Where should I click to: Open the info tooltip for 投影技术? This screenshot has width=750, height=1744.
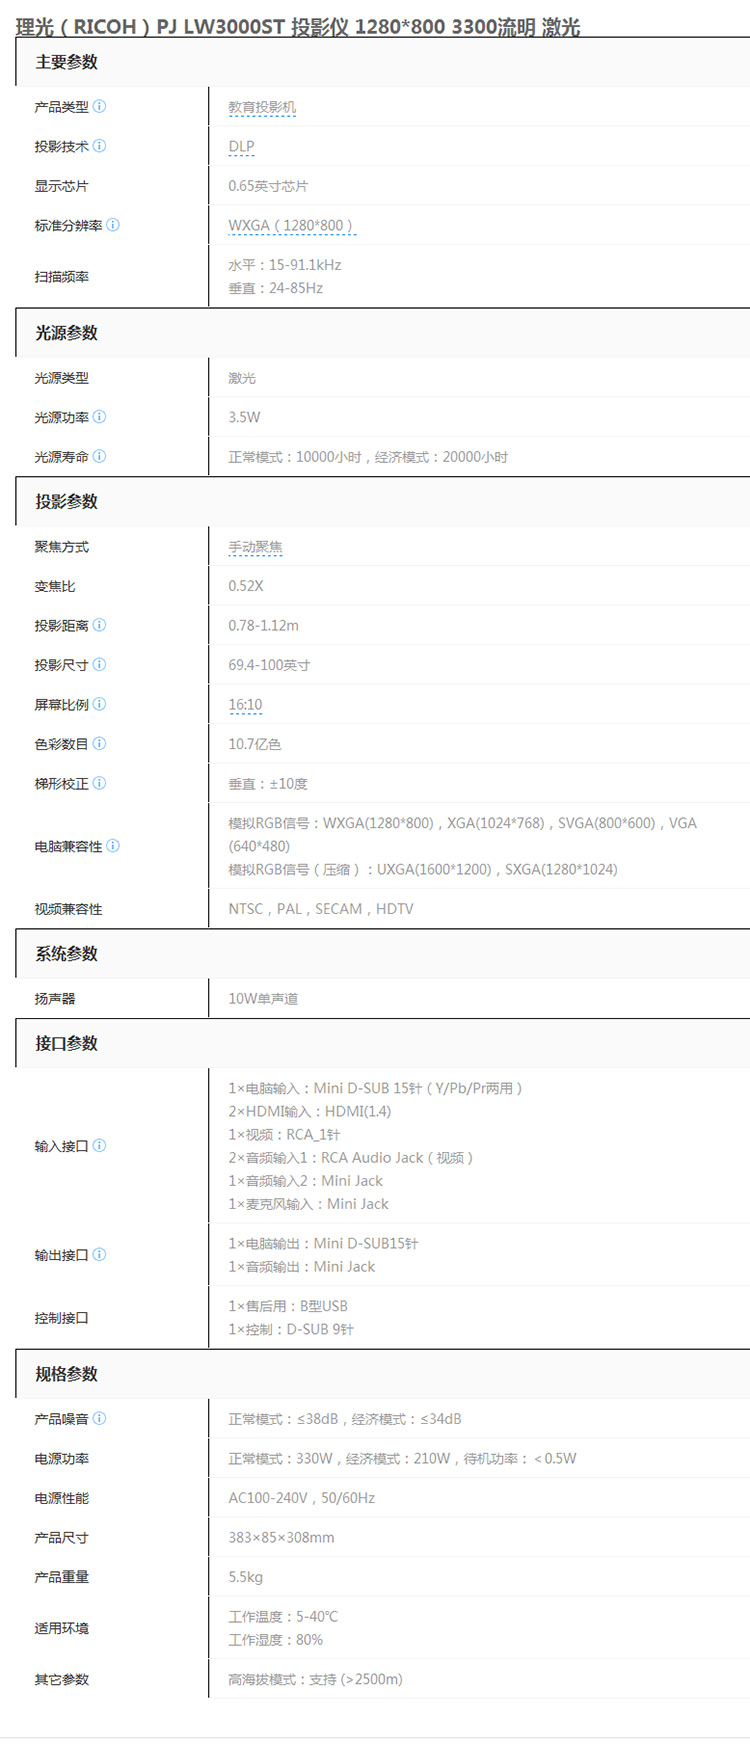coord(99,146)
